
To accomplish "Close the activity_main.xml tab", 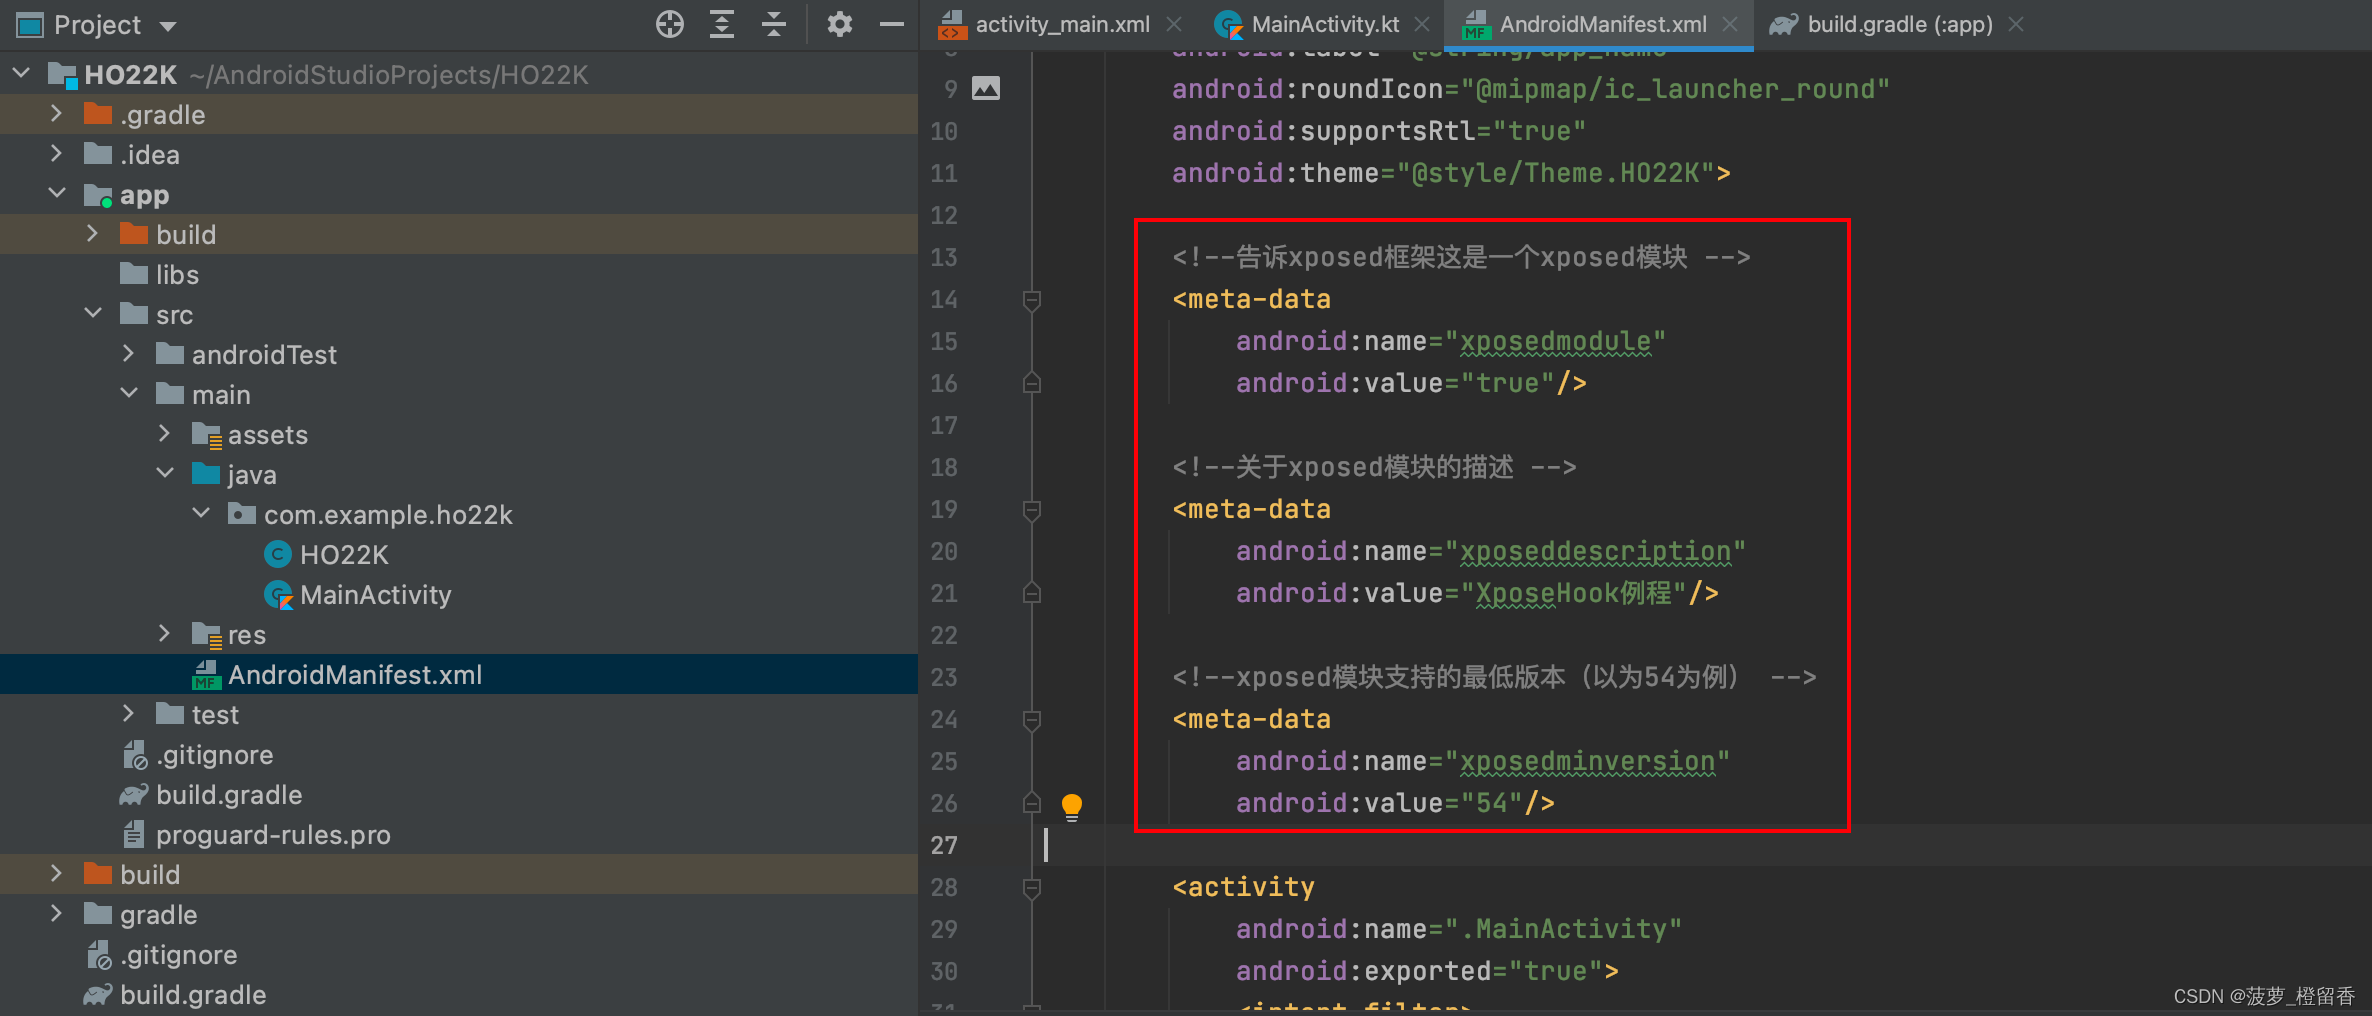I will pyautogui.click(x=1175, y=24).
